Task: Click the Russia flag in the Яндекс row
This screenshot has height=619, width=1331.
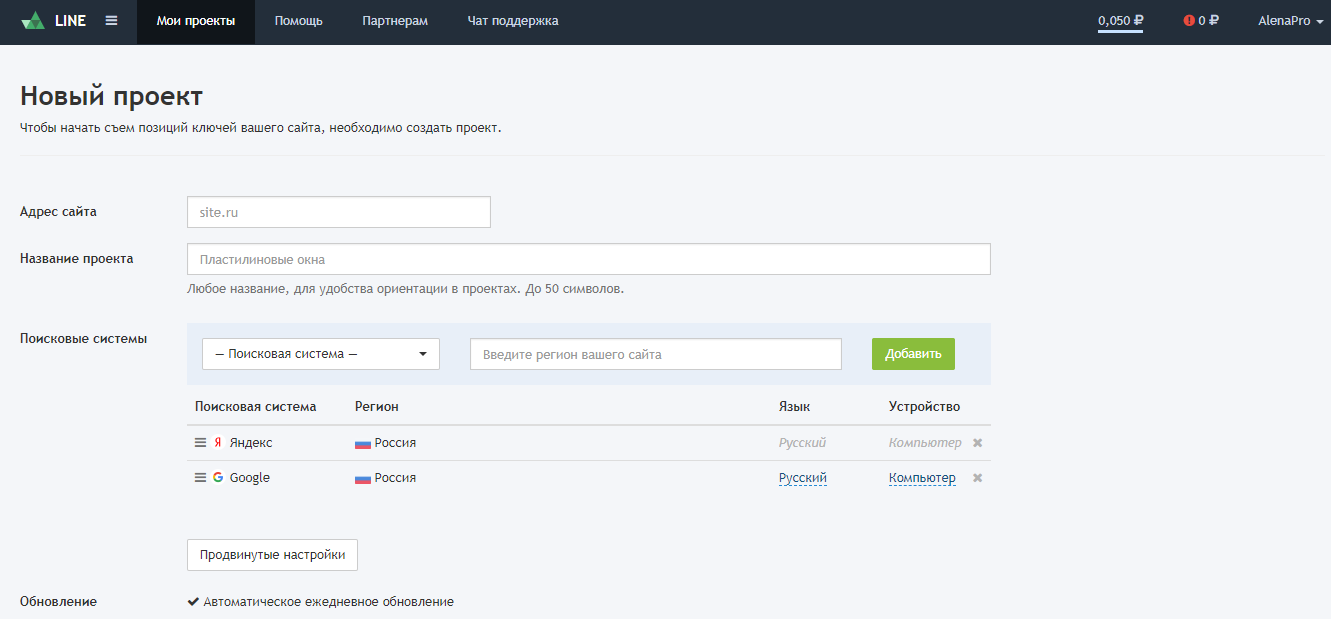Action: pyautogui.click(x=362, y=441)
